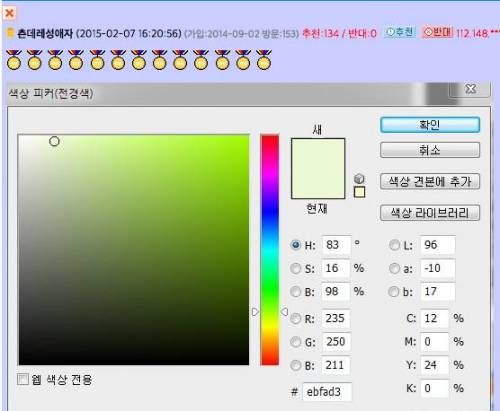Click the blue 추천 recommend button
Viewport: 500px width, 411px height.
[400, 32]
